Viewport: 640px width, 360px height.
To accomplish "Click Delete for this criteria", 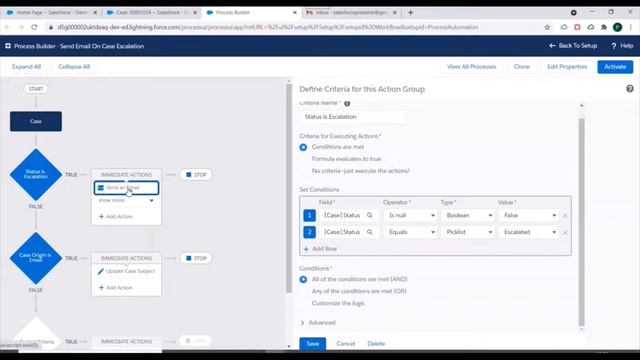I will (376, 344).
